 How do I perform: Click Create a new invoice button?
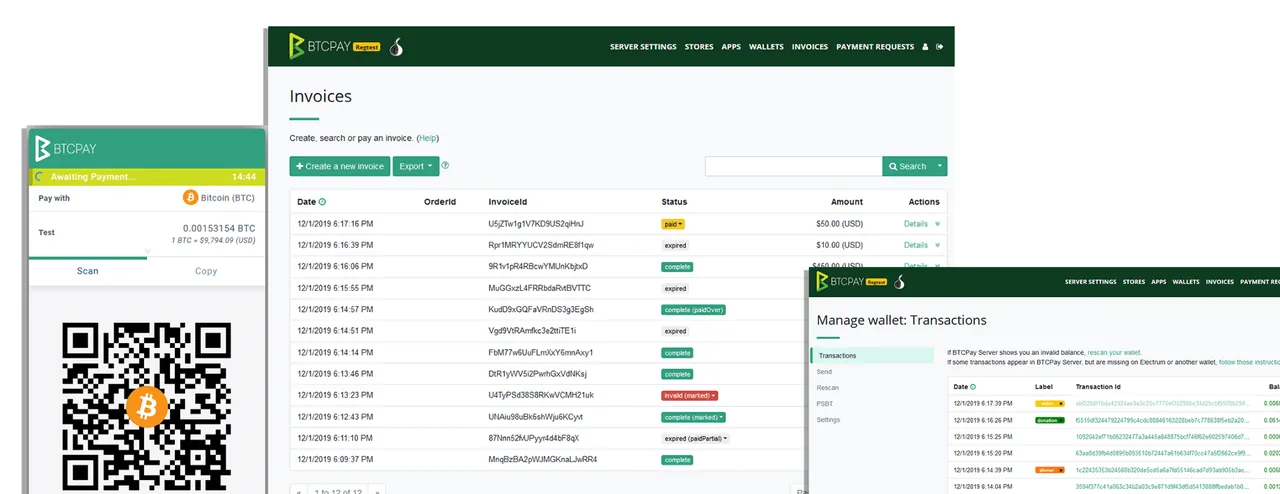(340, 166)
